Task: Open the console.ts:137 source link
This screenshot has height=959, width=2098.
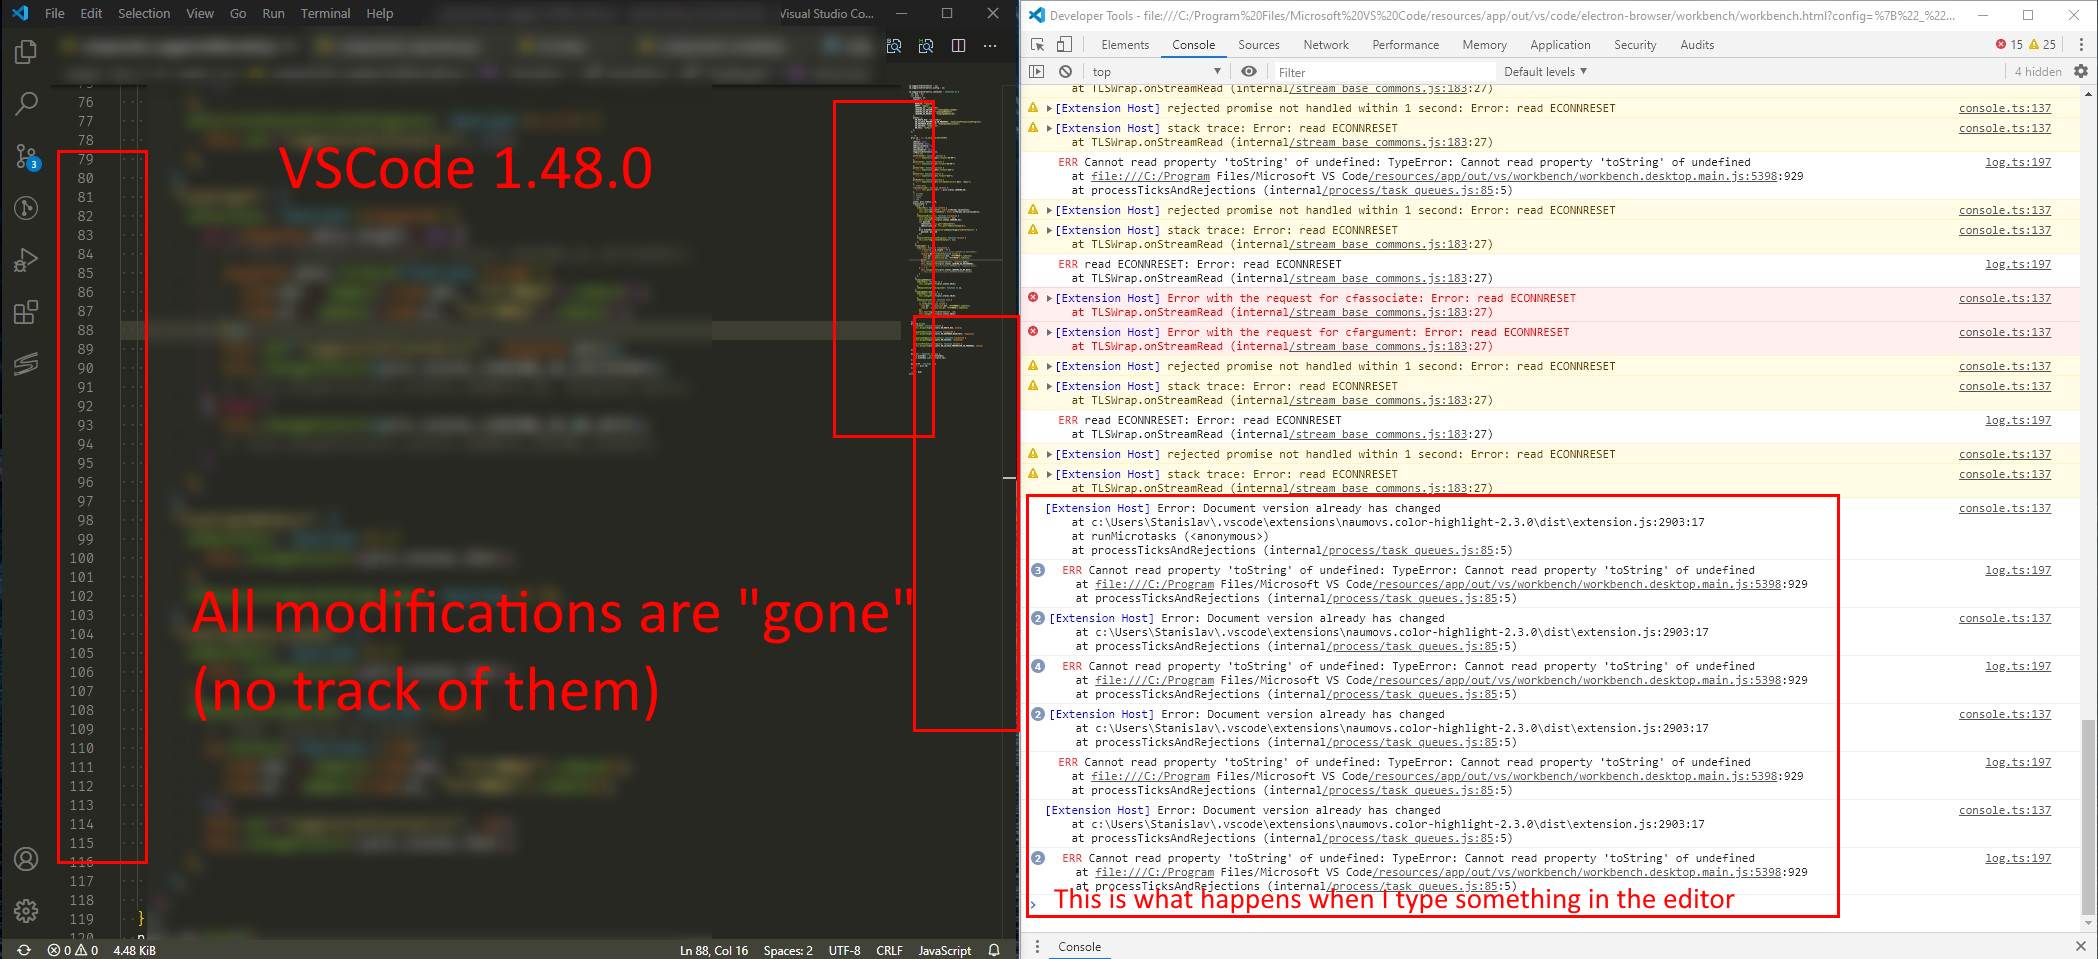Action: [2003, 108]
